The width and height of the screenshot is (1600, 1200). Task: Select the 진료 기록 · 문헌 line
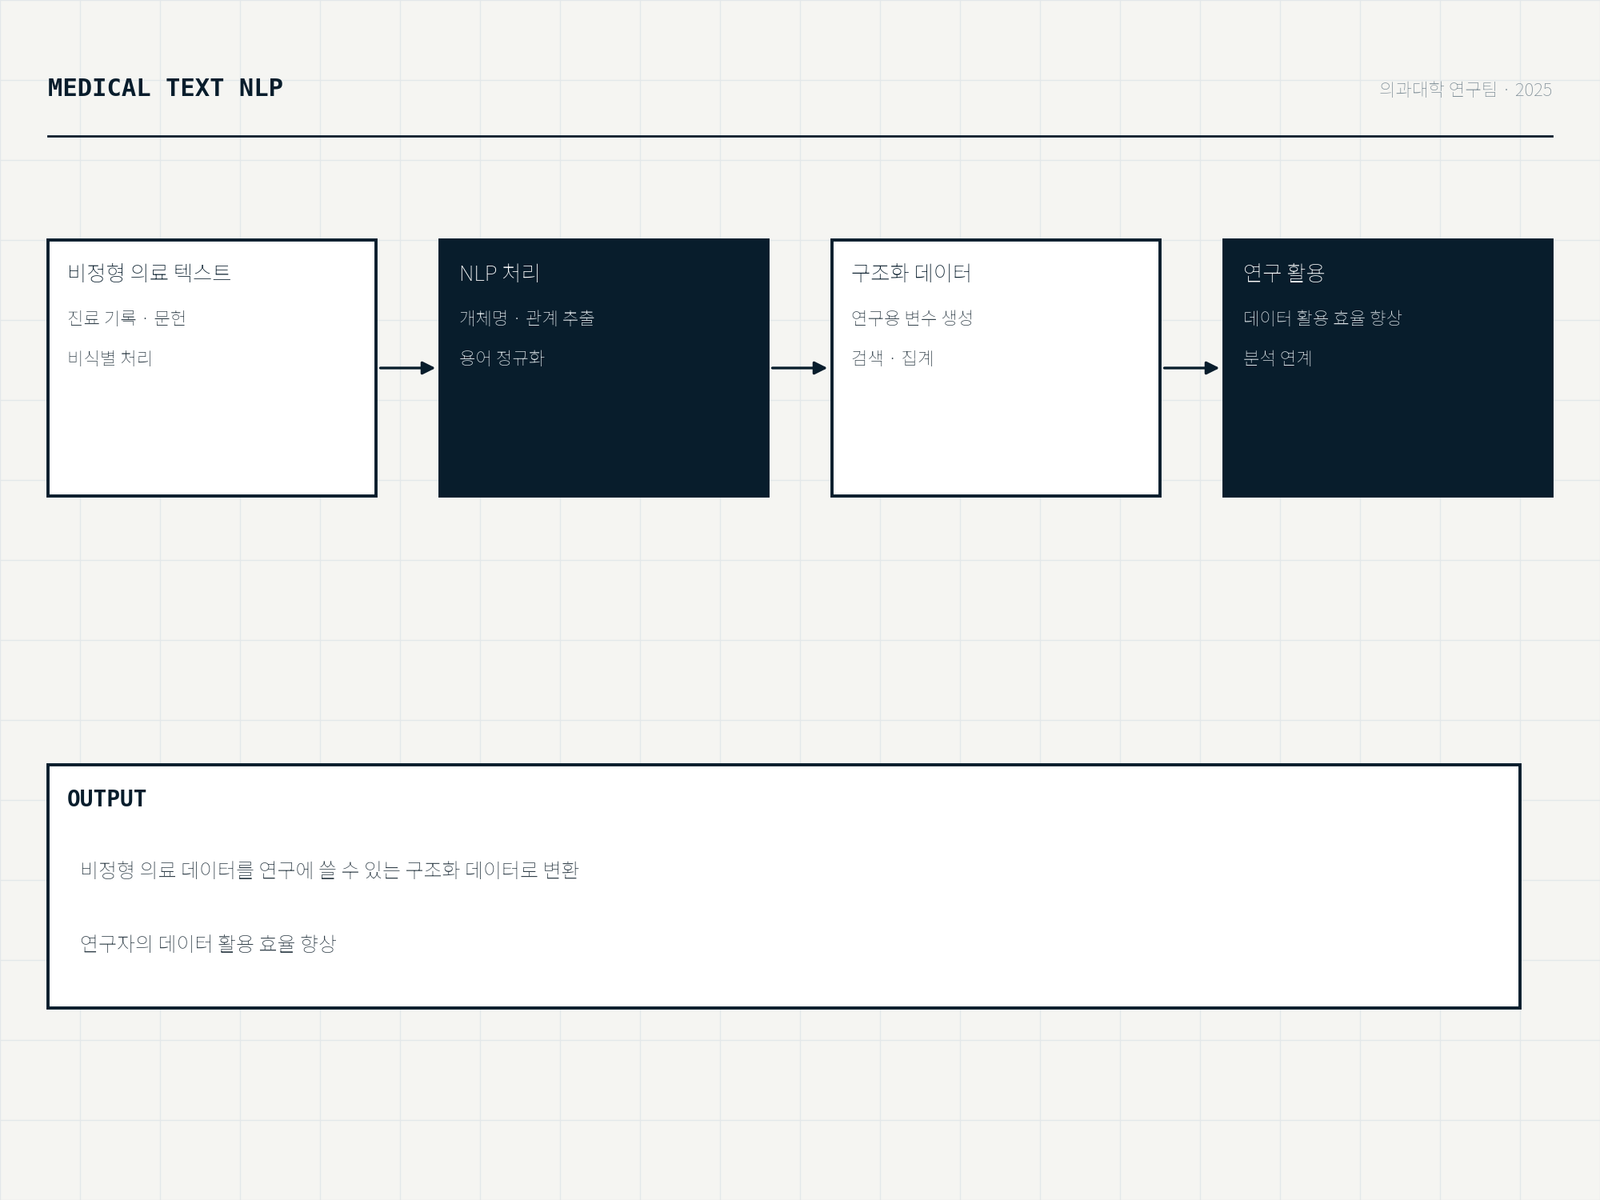tap(127, 318)
